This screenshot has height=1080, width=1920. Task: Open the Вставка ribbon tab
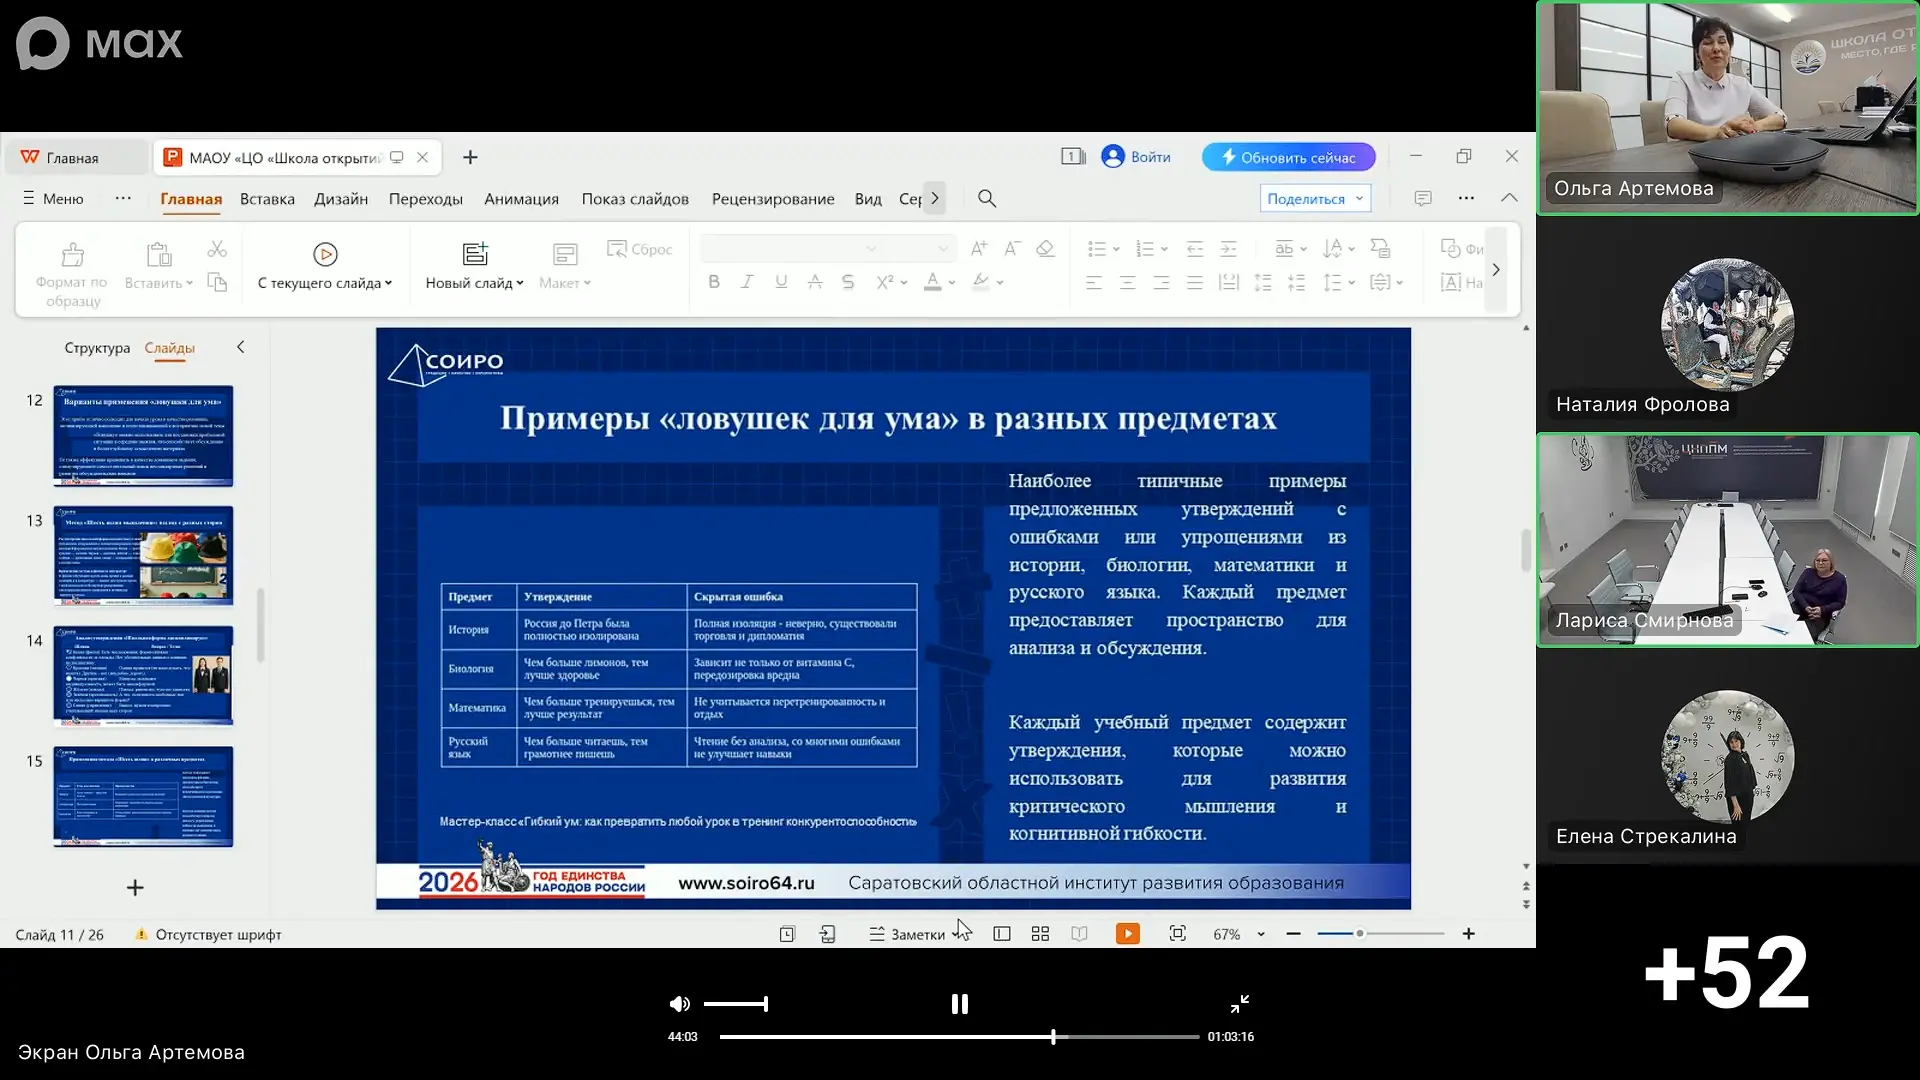click(267, 199)
